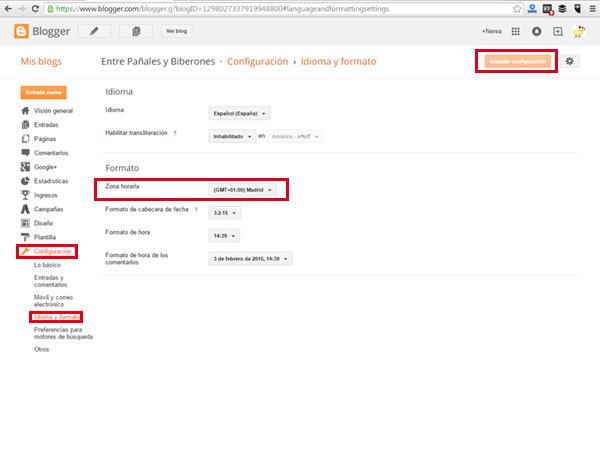Open Campañas in the sidebar
The width and height of the screenshot is (600, 449).
pos(48,209)
